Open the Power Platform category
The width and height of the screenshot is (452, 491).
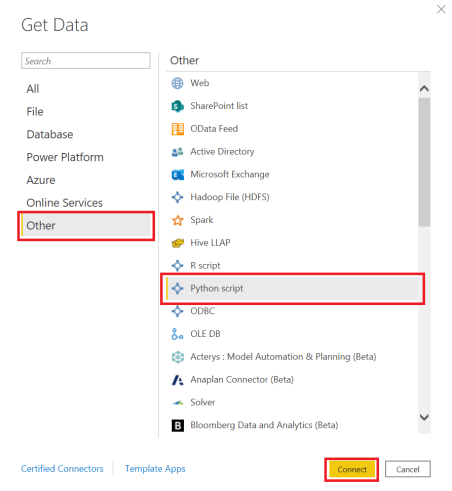coord(65,157)
